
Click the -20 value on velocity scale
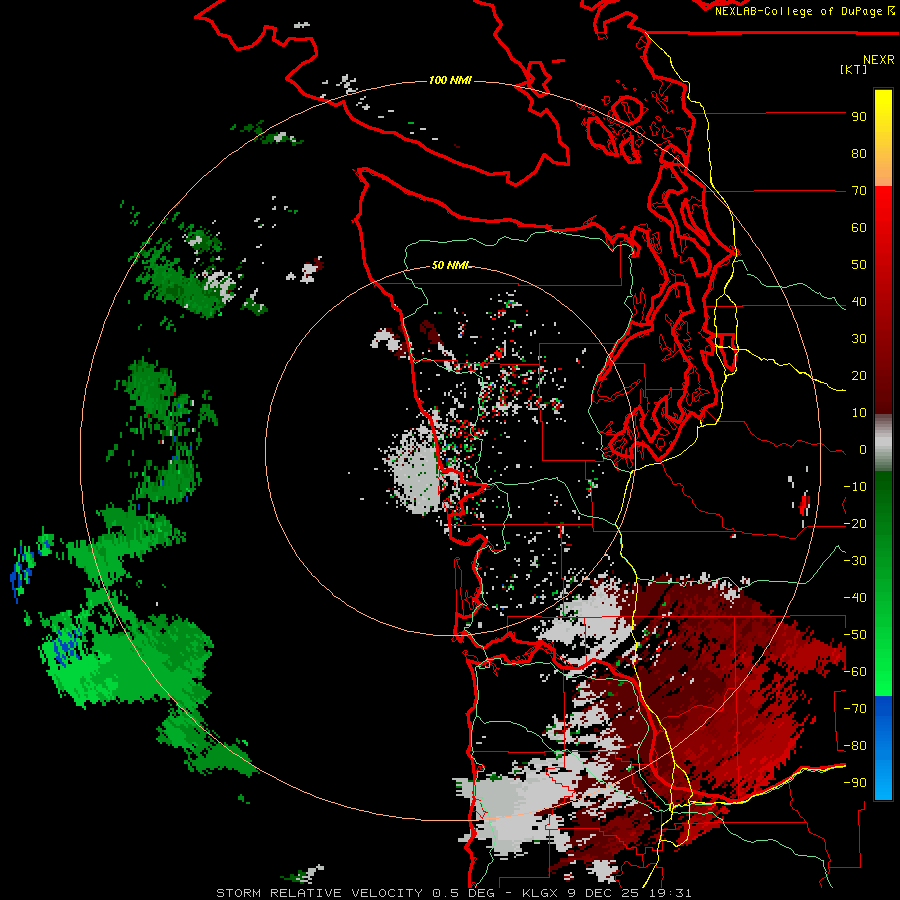[x=855, y=524]
